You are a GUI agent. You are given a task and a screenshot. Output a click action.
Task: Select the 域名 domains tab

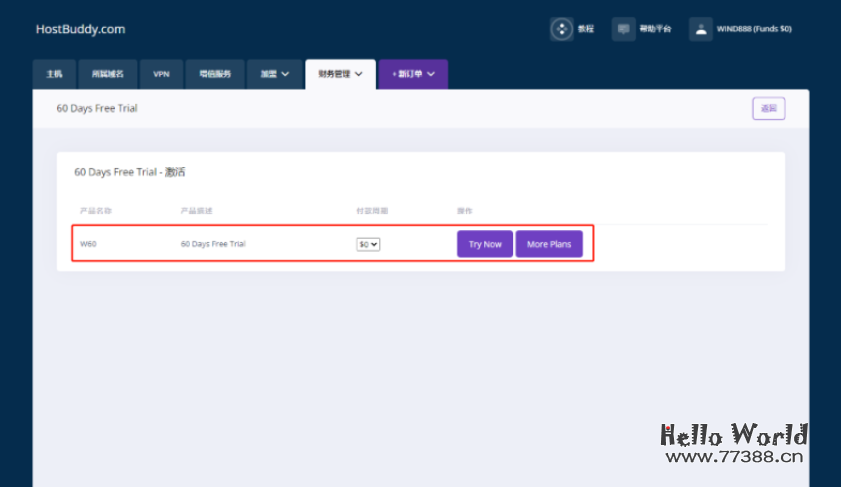108,74
